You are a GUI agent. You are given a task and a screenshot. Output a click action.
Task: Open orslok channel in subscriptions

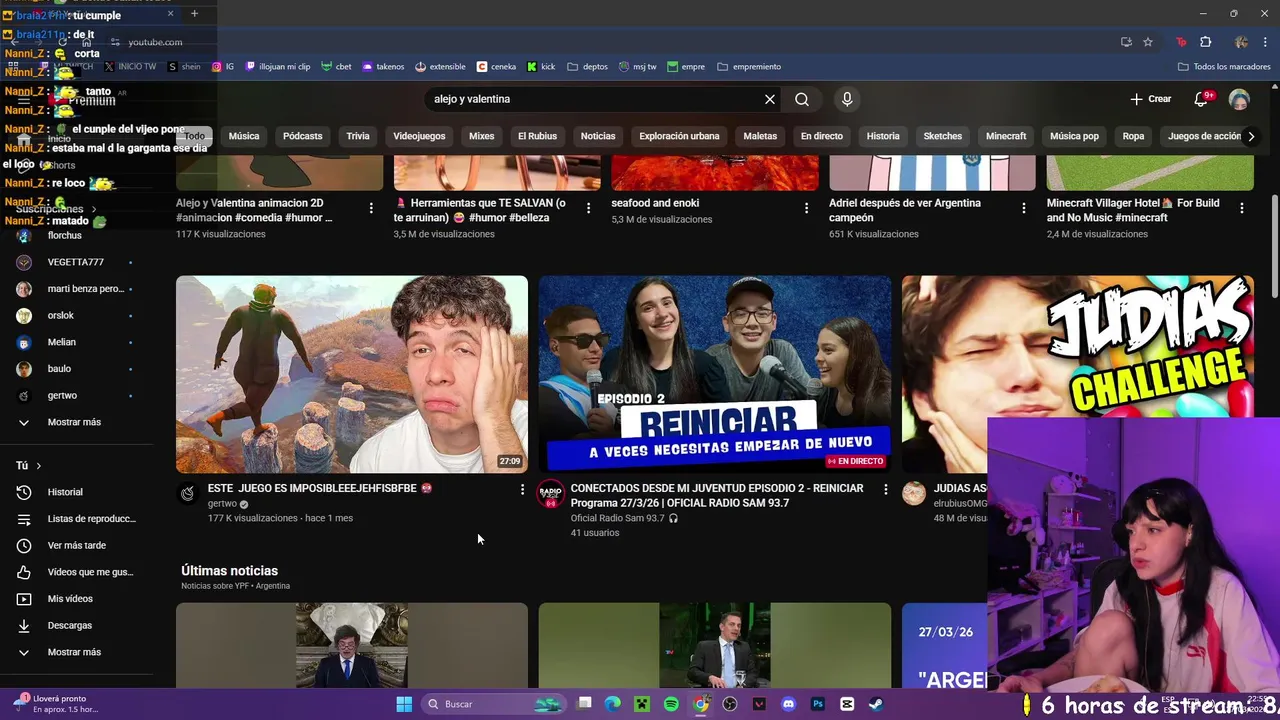click(60, 315)
